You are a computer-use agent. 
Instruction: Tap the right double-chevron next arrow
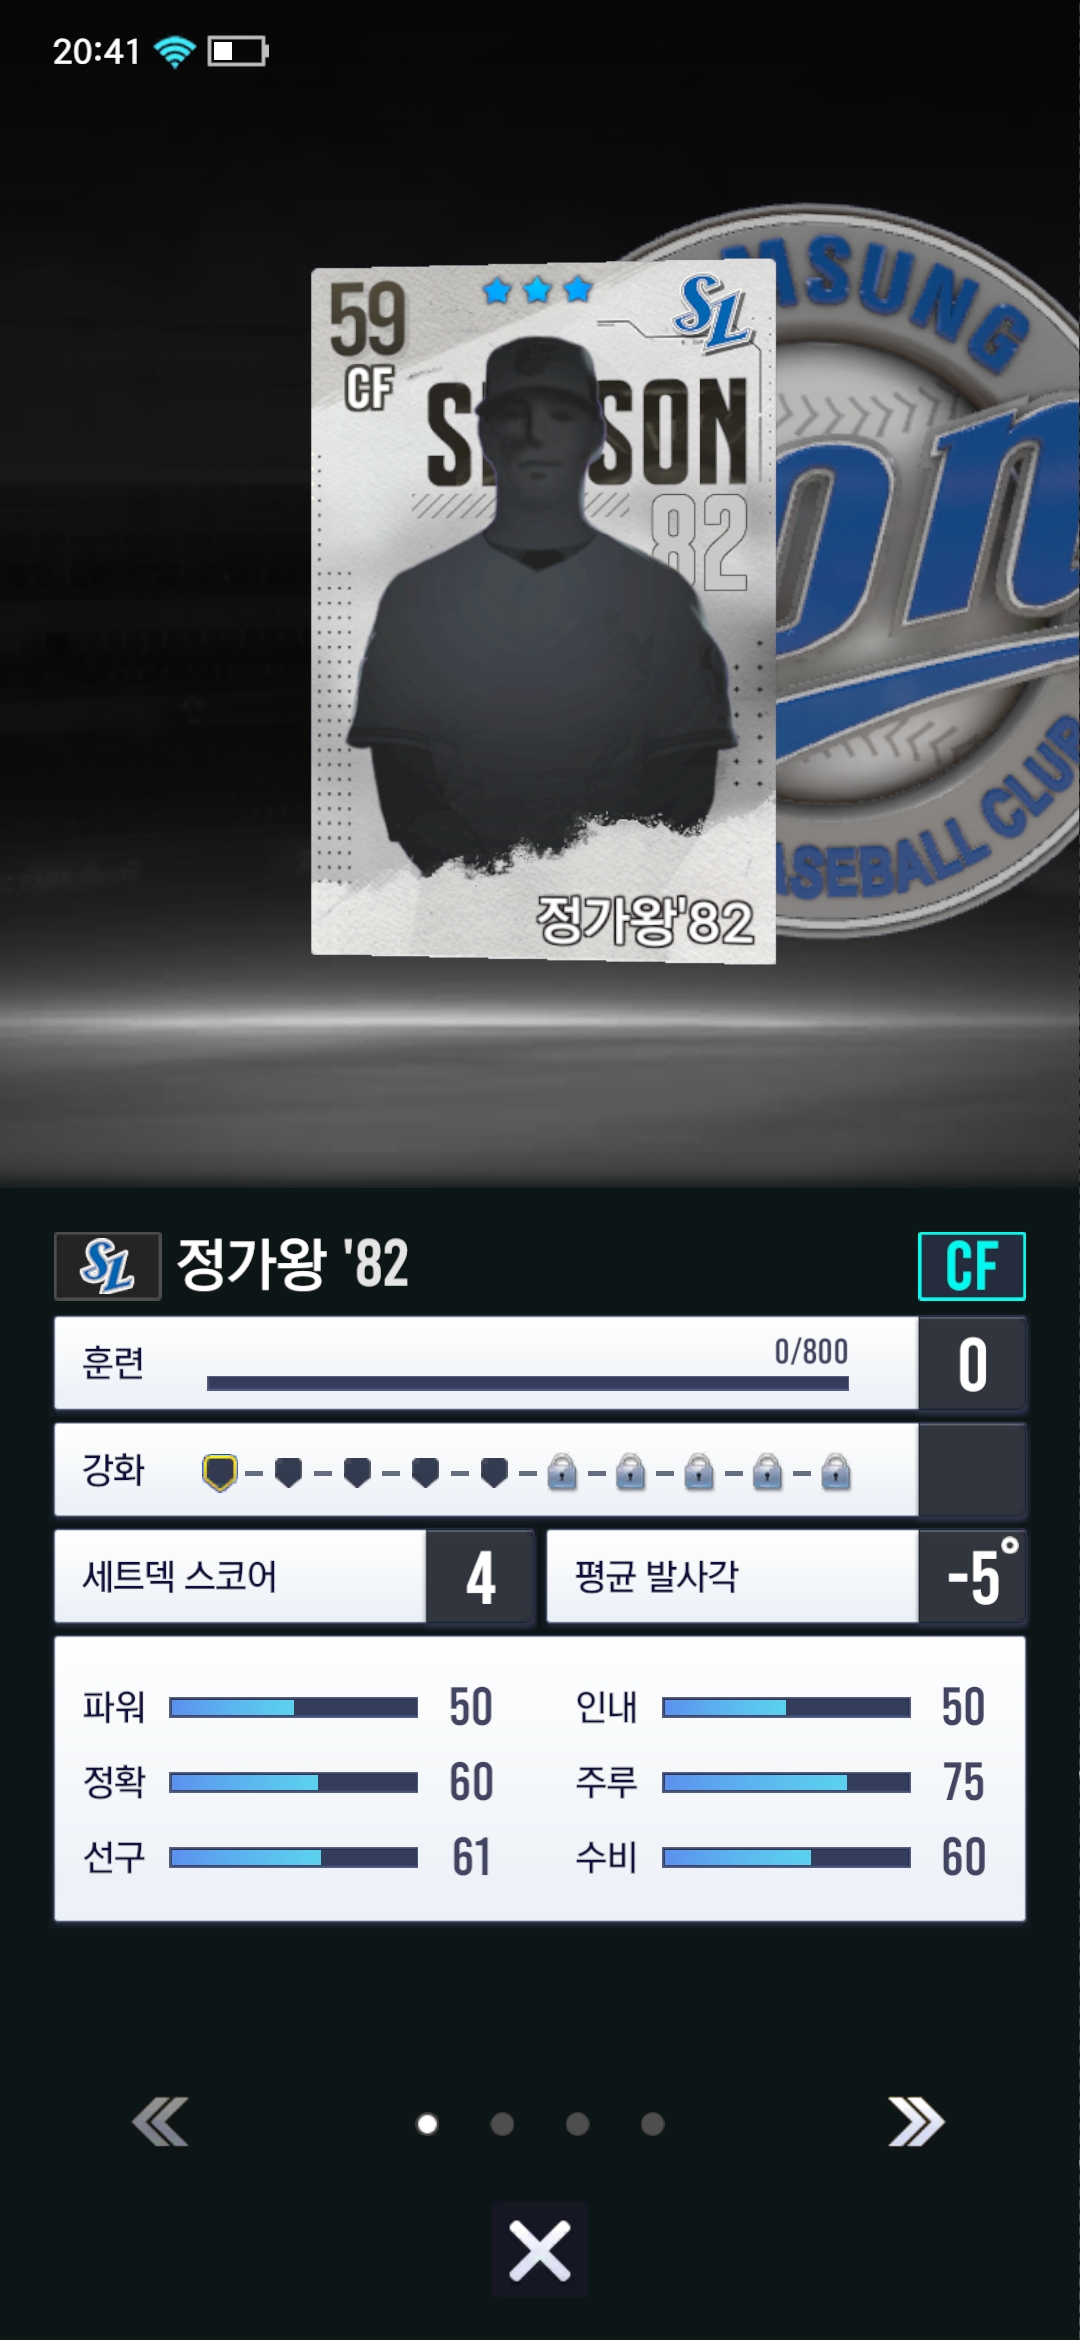pos(916,2122)
